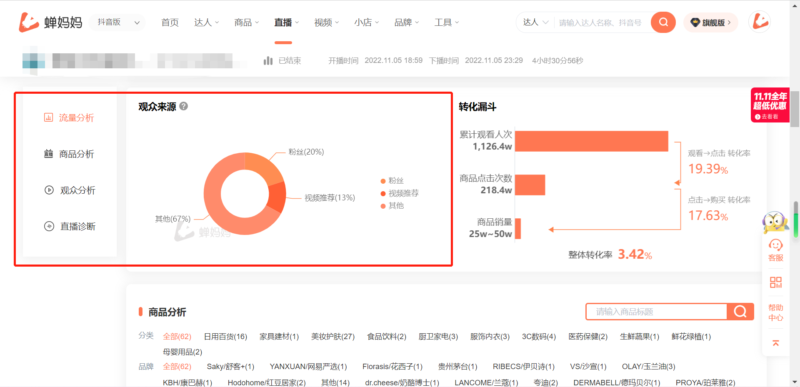Expand the 视频 navigation menu
This screenshot has height=387, width=800.
327,22
